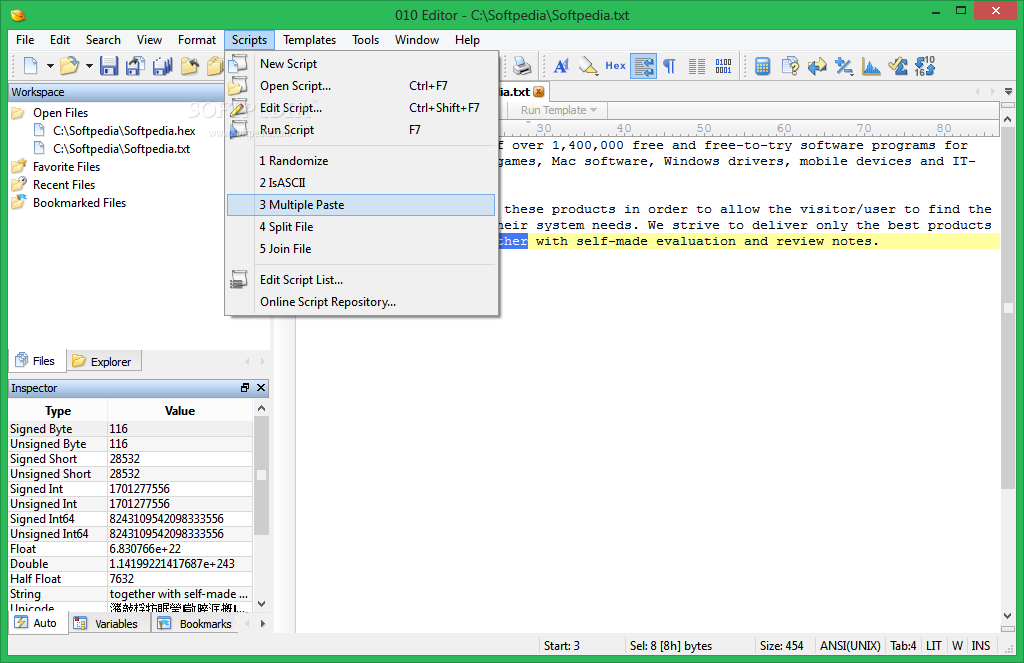The height and width of the screenshot is (663, 1024).
Task: Click the Highlight marker tool icon
Action: pos(588,65)
